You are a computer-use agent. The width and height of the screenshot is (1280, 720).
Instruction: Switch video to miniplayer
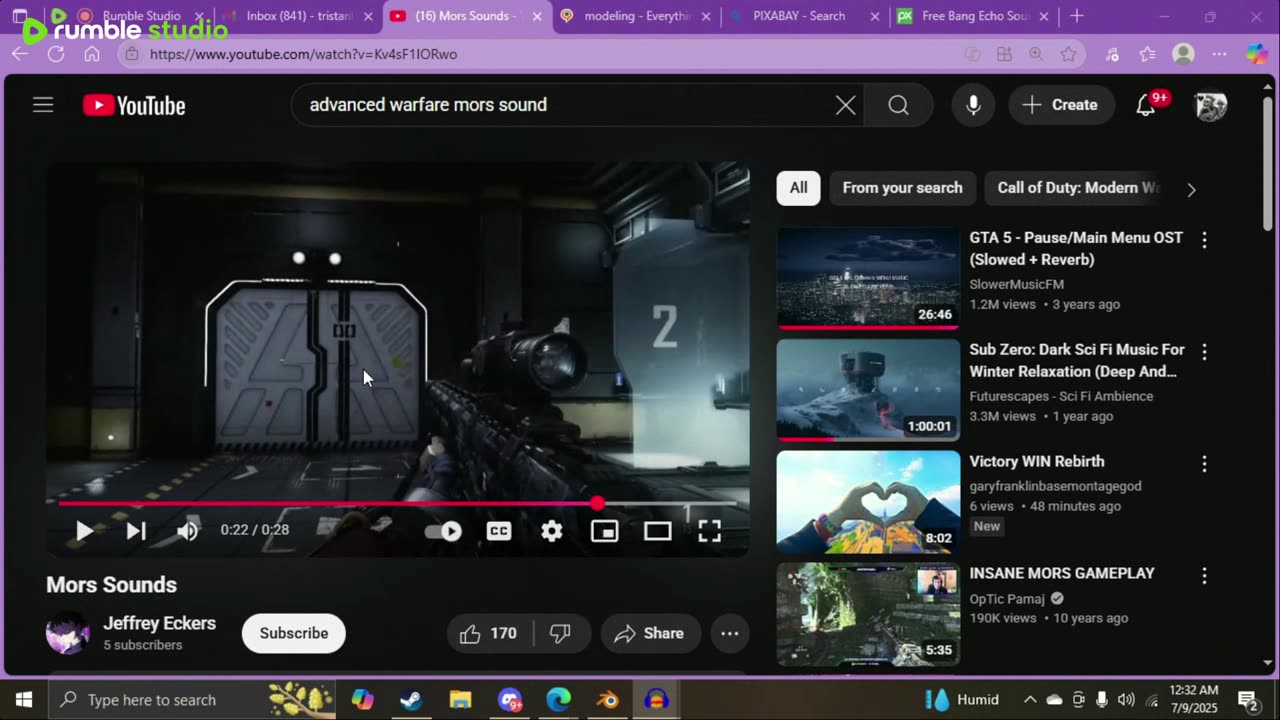click(x=605, y=531)
